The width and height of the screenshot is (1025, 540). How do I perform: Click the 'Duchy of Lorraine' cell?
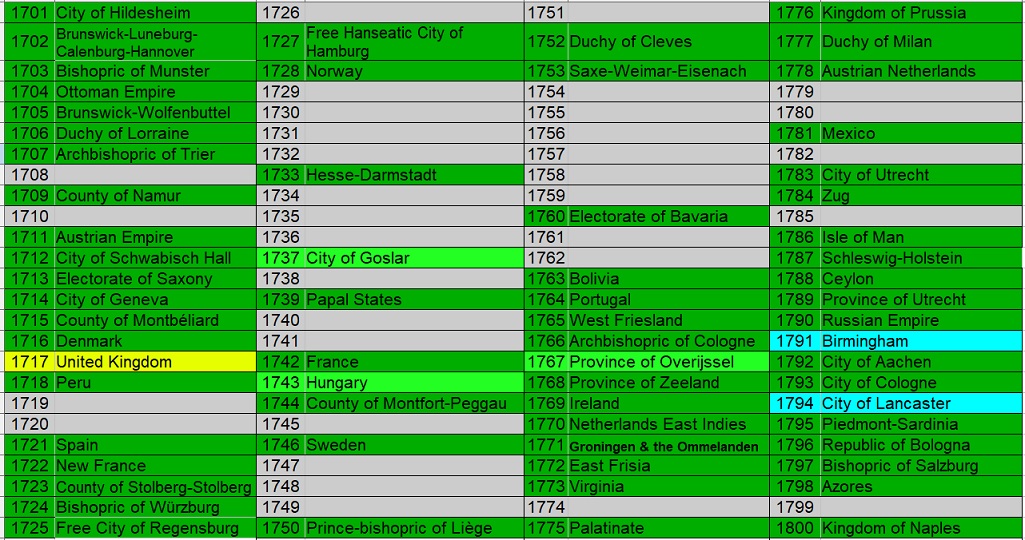(x=155, y=133)
